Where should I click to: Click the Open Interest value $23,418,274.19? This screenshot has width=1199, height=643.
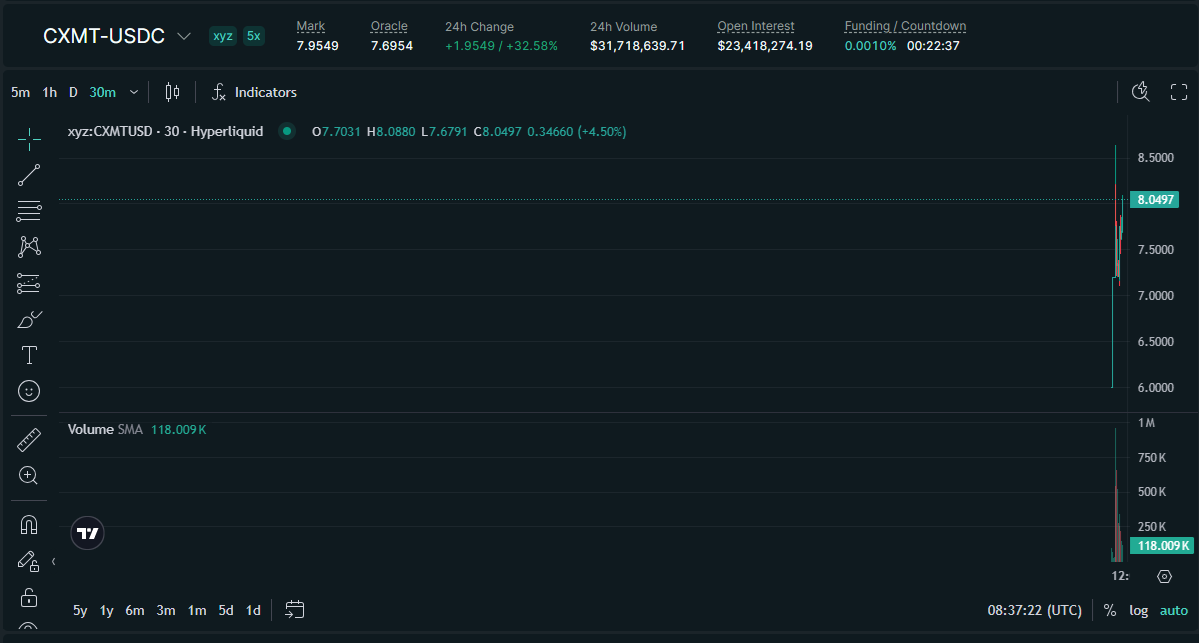pos(765,46)
